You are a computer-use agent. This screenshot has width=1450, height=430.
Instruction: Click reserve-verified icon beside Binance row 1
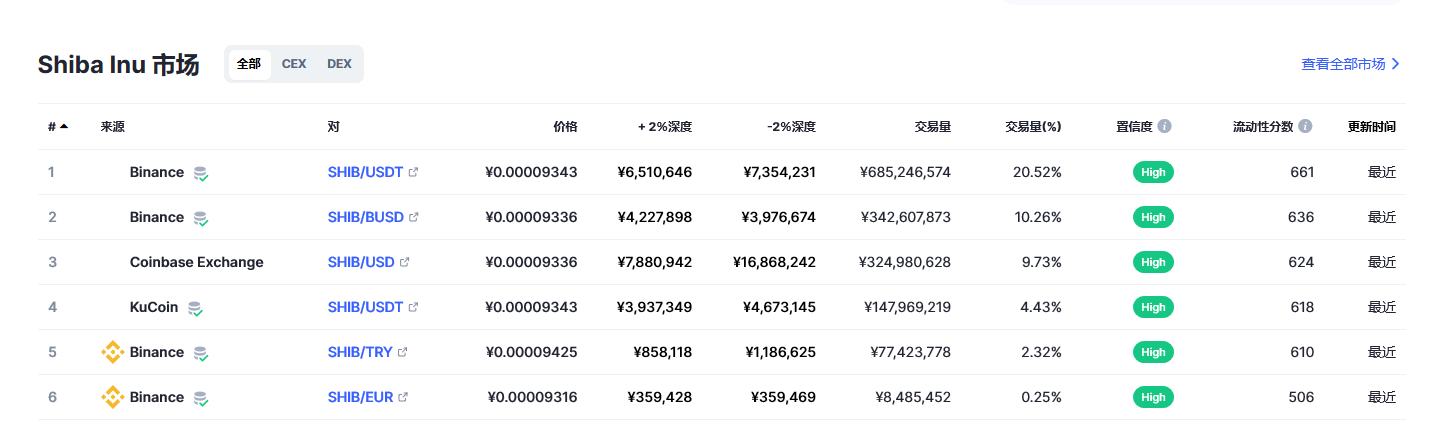point(200,173)
